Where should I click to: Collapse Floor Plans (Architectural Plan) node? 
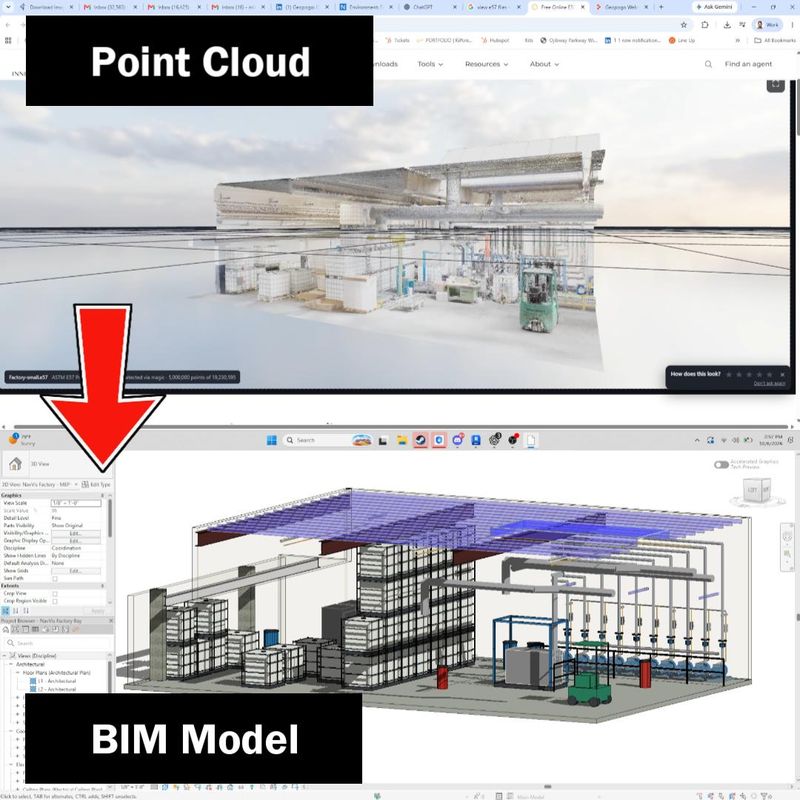[x=17, y=673]
